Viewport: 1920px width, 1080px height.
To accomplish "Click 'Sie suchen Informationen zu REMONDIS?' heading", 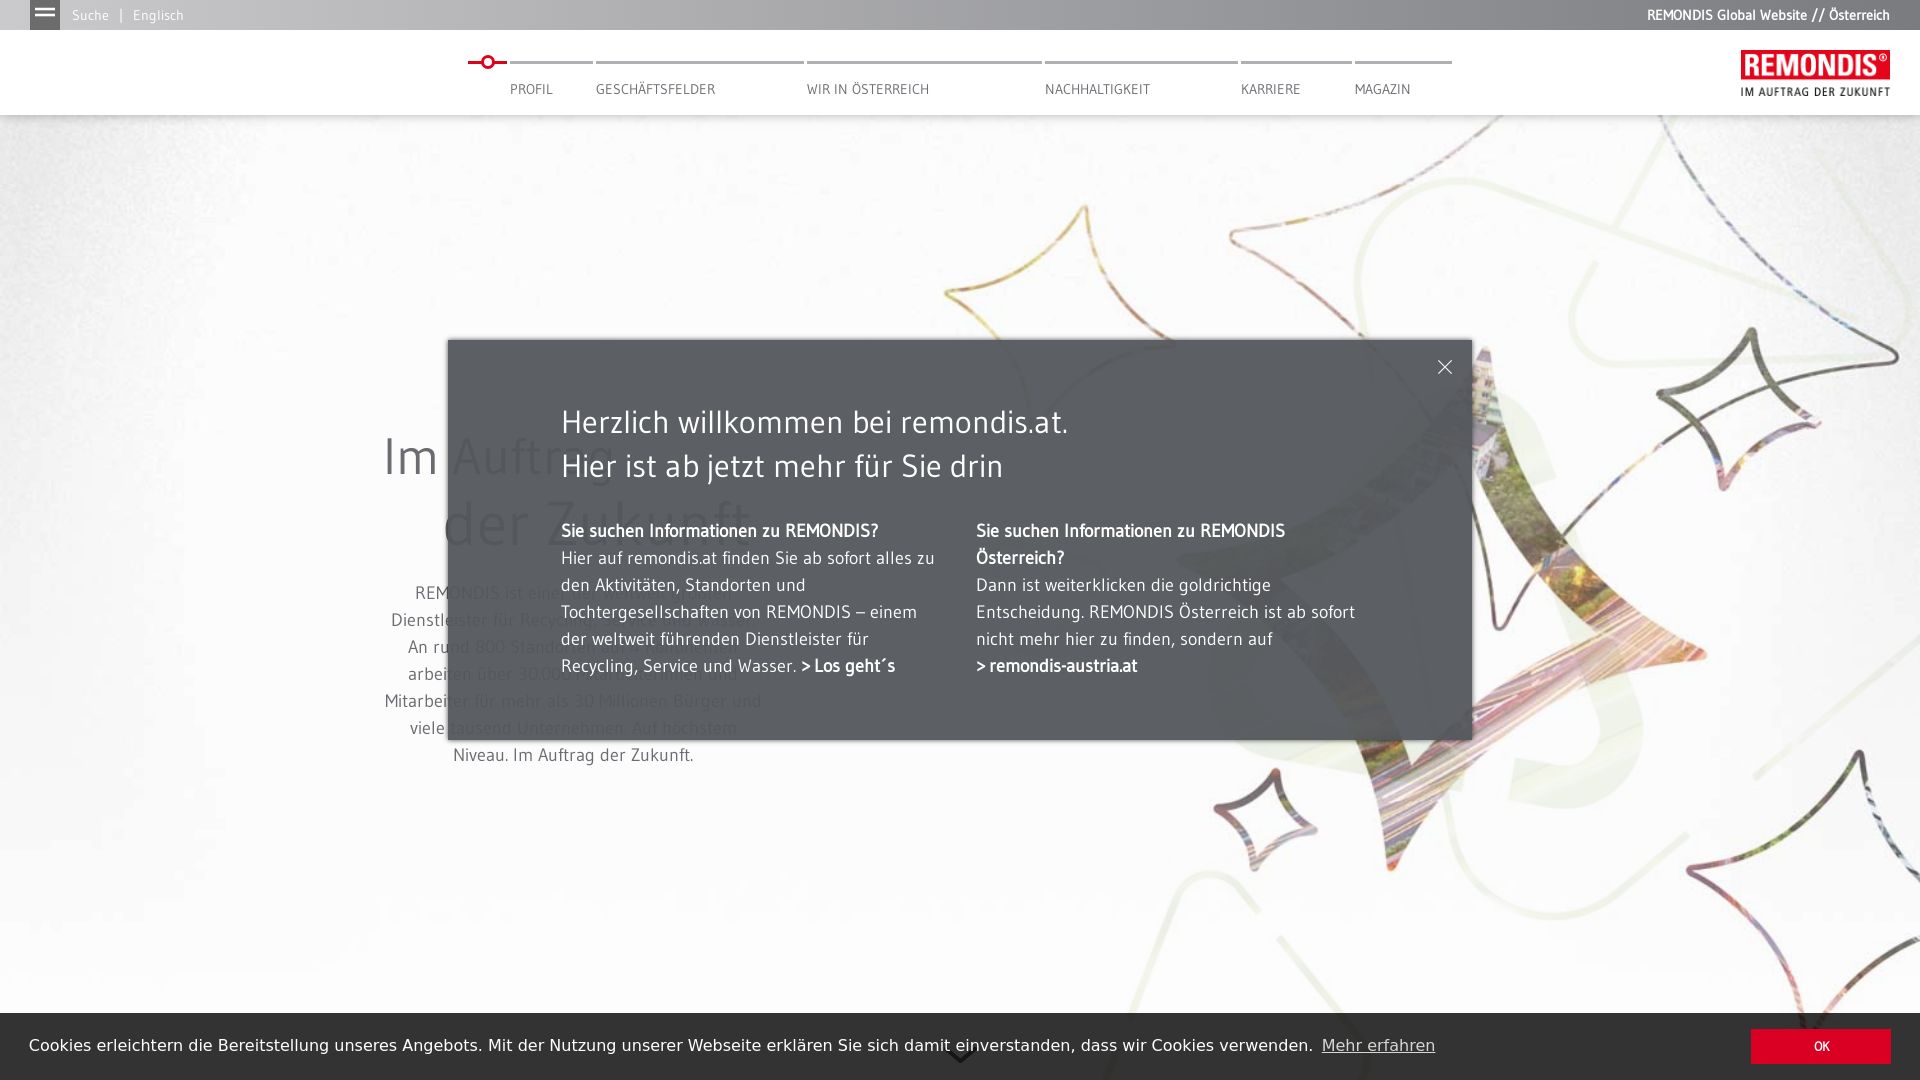I will (x=719, y=531).
